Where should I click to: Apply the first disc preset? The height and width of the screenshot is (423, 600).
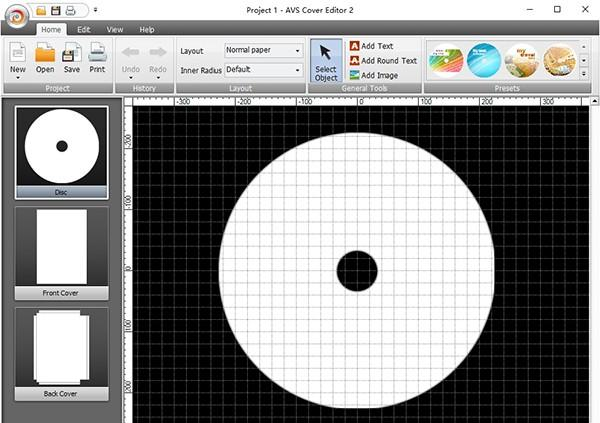click(x=445, y=61)
